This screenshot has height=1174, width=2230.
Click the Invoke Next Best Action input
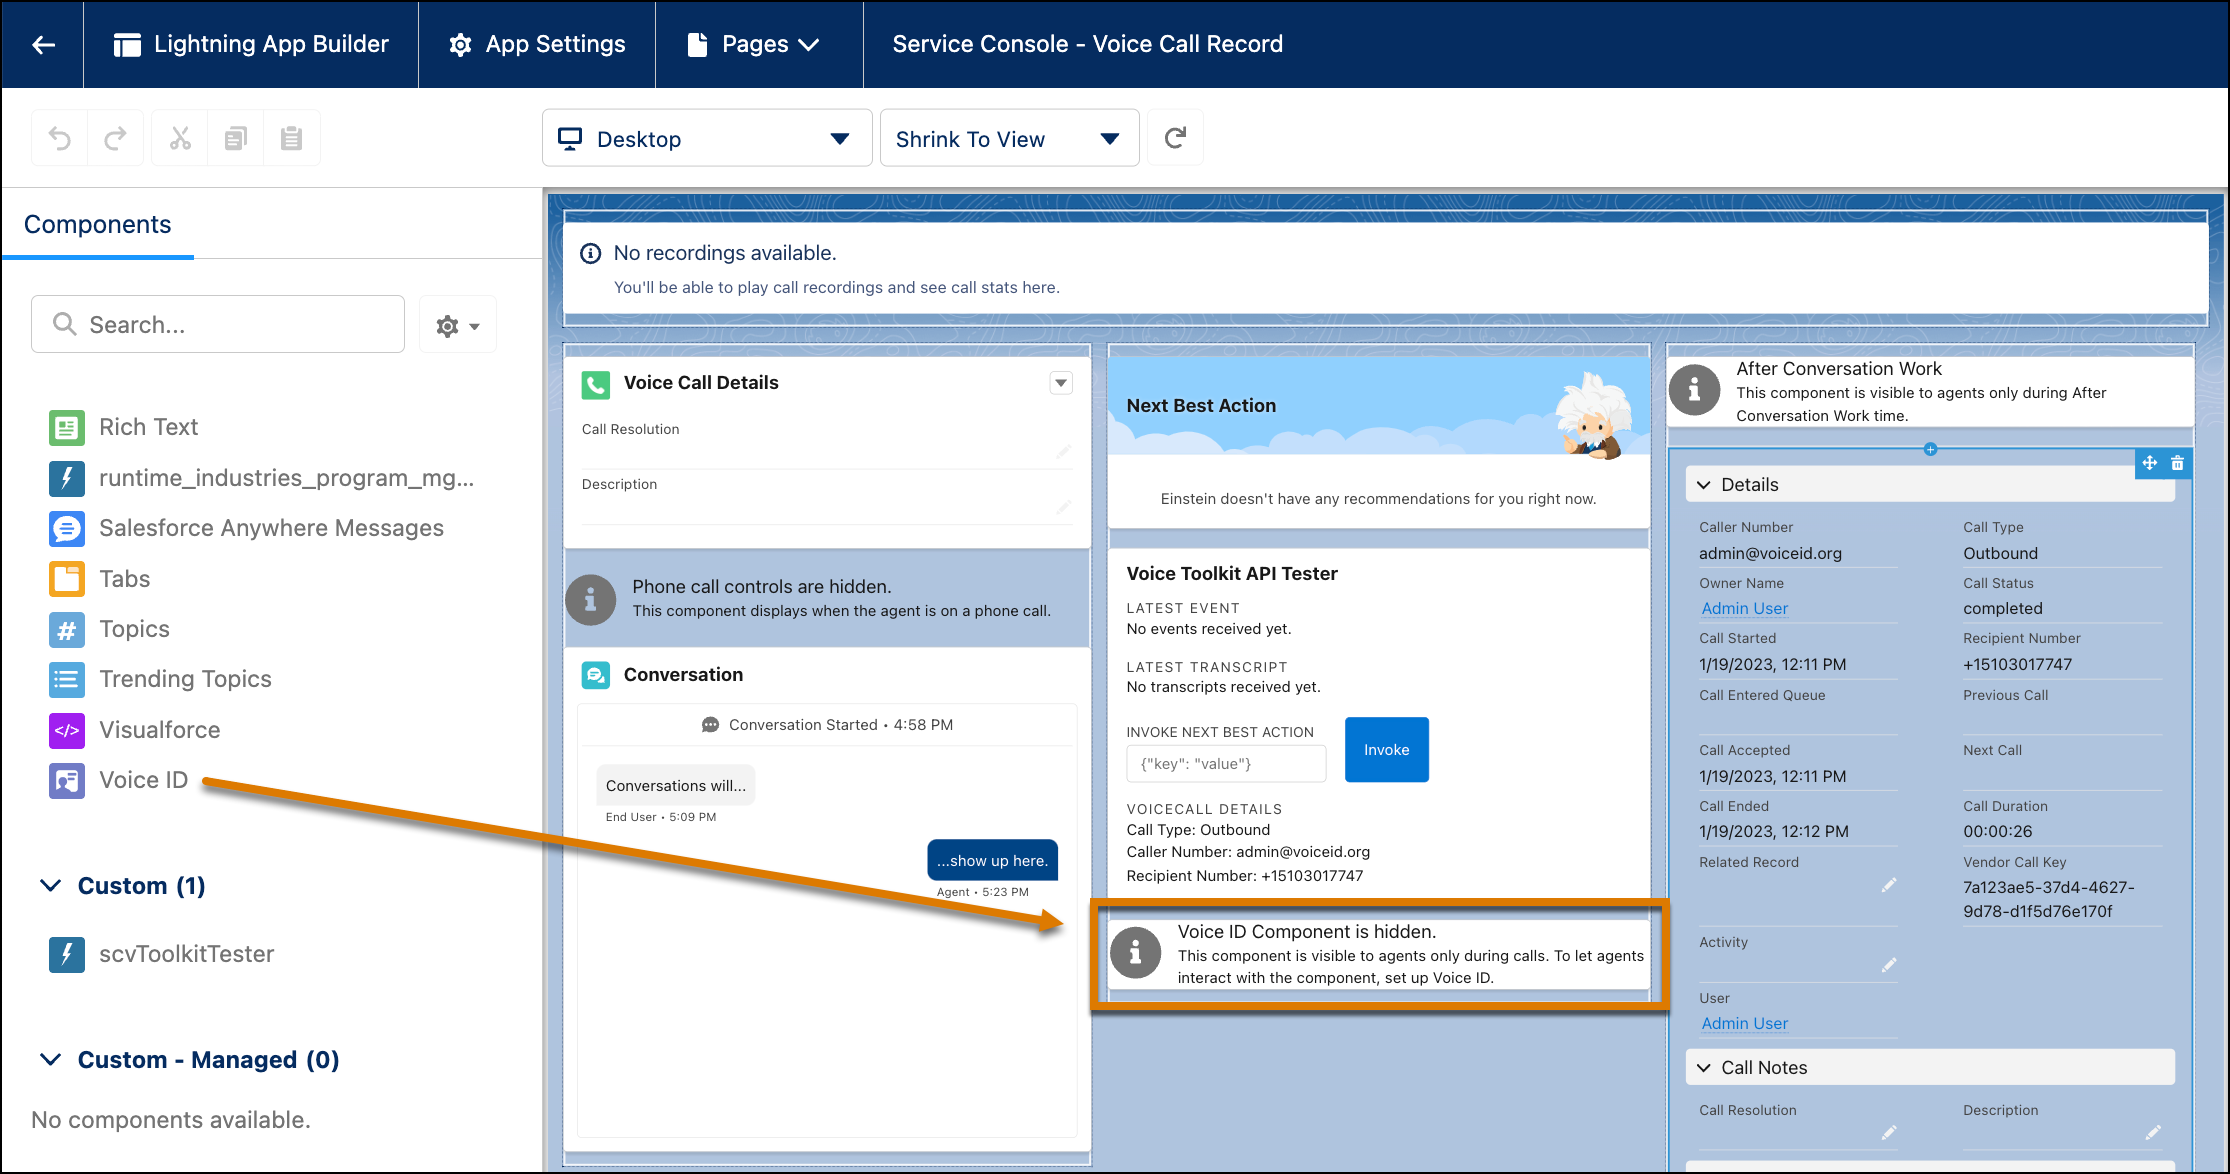1226,764
